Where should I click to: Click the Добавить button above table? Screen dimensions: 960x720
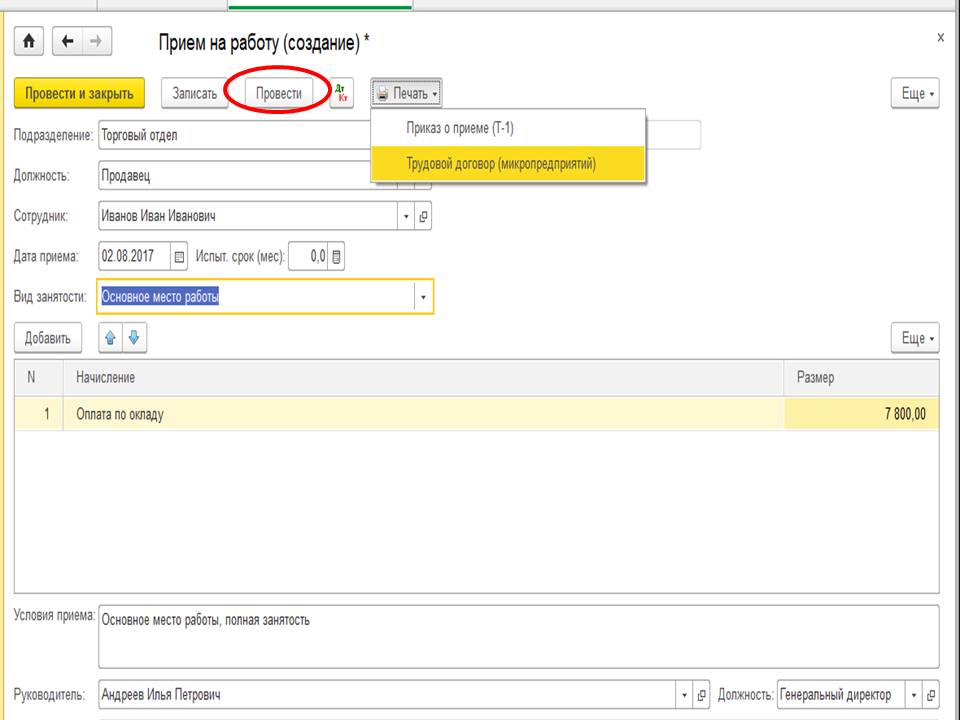(47, 339)
